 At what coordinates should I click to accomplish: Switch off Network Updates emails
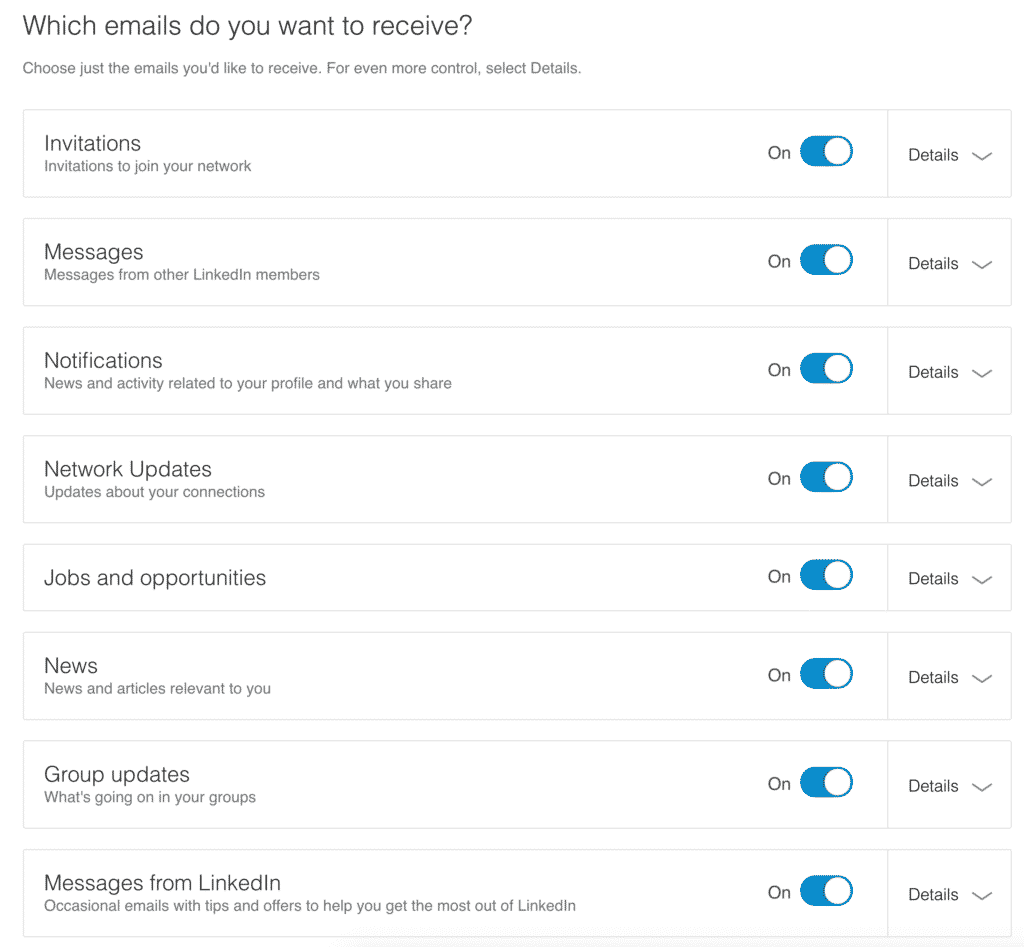[826, 477]
